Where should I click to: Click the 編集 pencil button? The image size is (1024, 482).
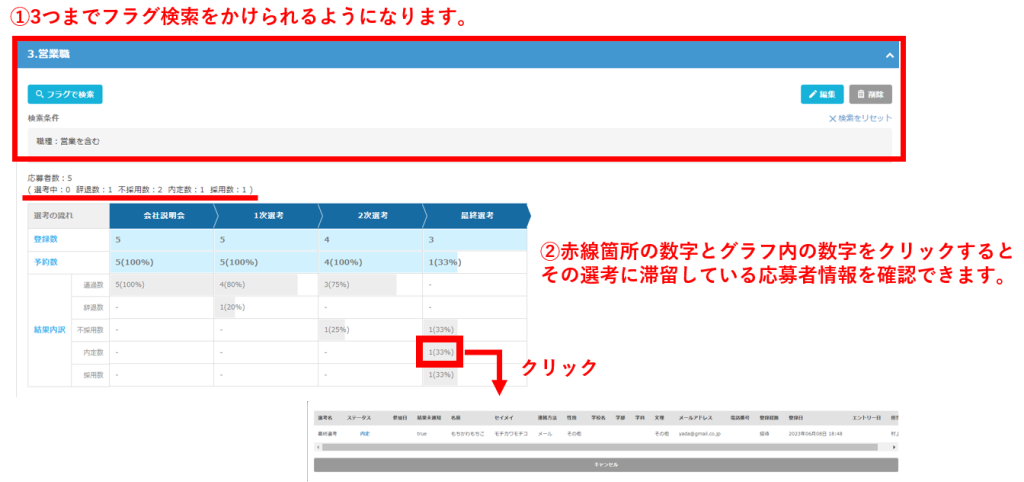[x=822, y=94]
